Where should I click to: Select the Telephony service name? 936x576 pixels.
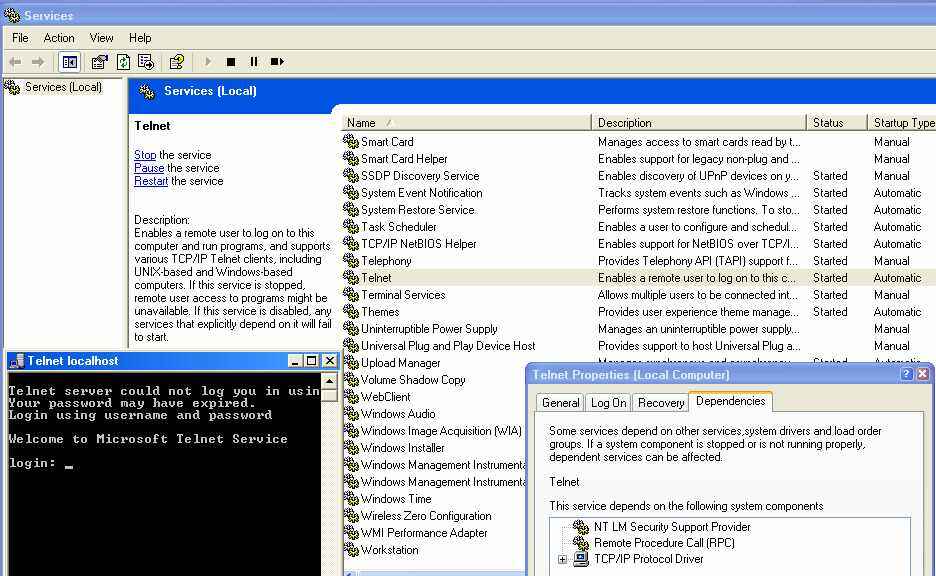(x=386, y=261)
